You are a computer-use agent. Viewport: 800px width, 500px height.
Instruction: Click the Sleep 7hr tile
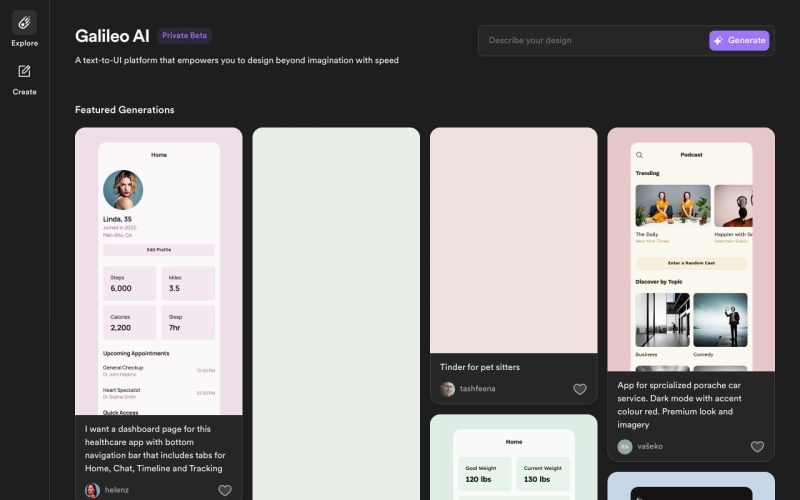coord(188,322)
